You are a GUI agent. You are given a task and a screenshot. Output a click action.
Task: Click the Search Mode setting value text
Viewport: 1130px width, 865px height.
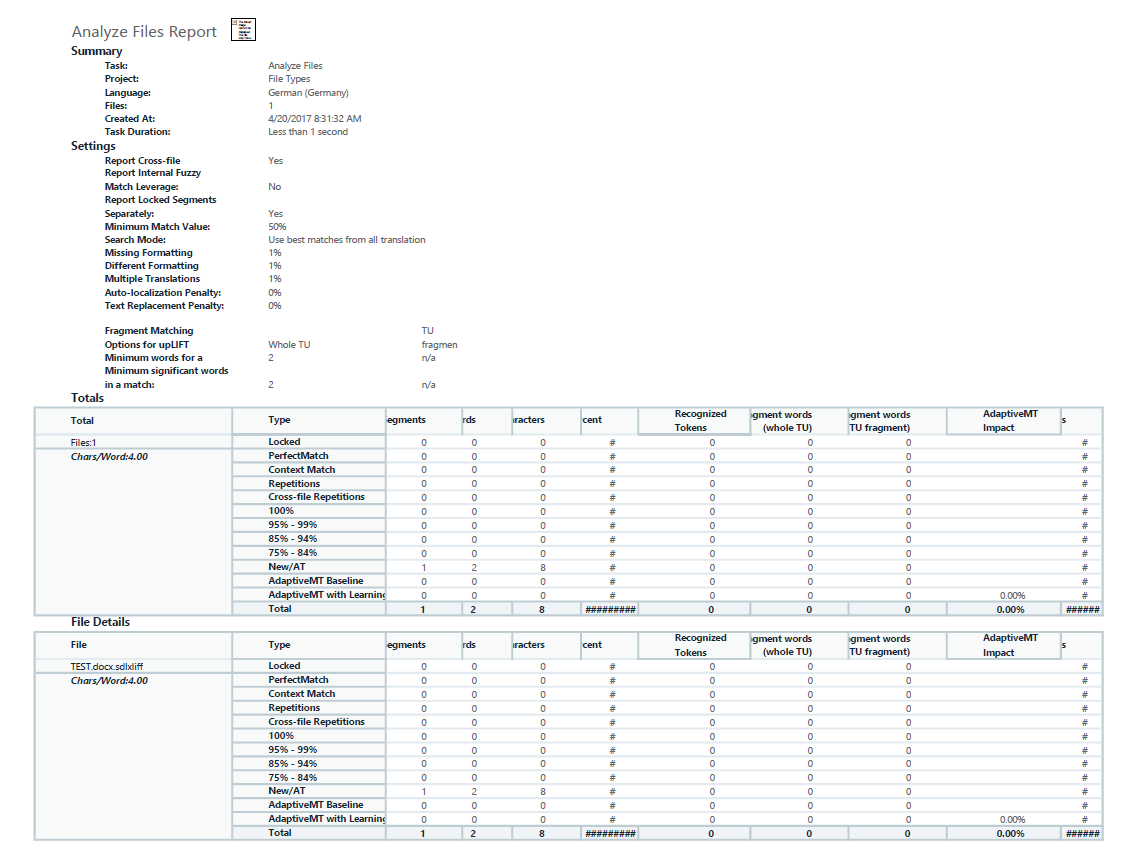[x=347, y=239]
